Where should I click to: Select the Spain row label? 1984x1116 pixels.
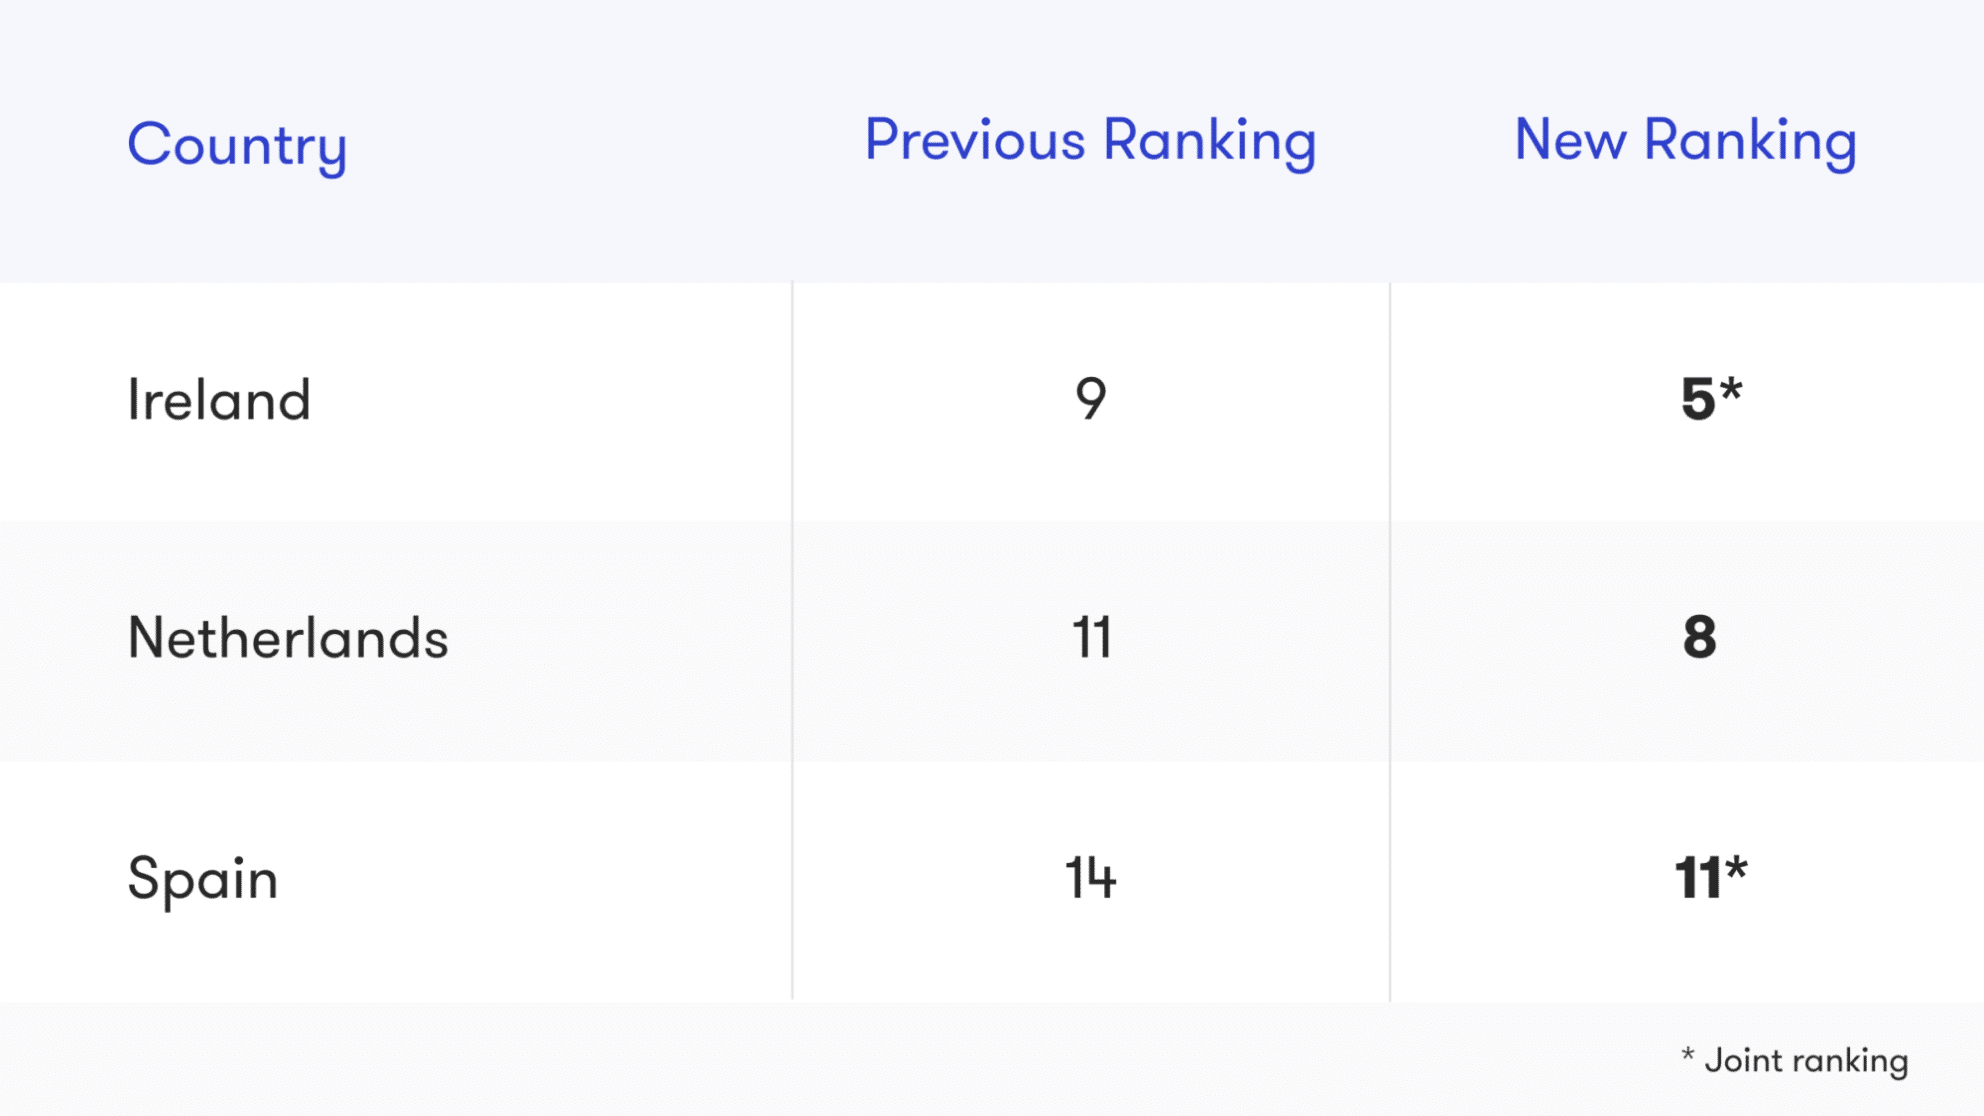[203, 880]
